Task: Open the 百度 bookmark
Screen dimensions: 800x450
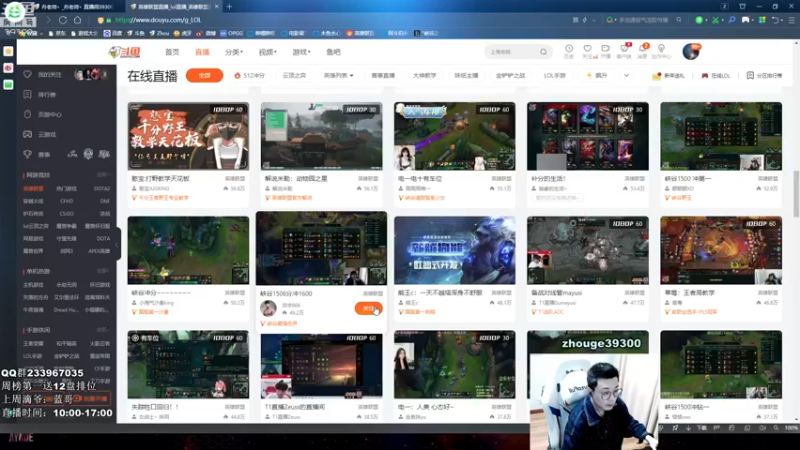Action: tap(113, 33)
